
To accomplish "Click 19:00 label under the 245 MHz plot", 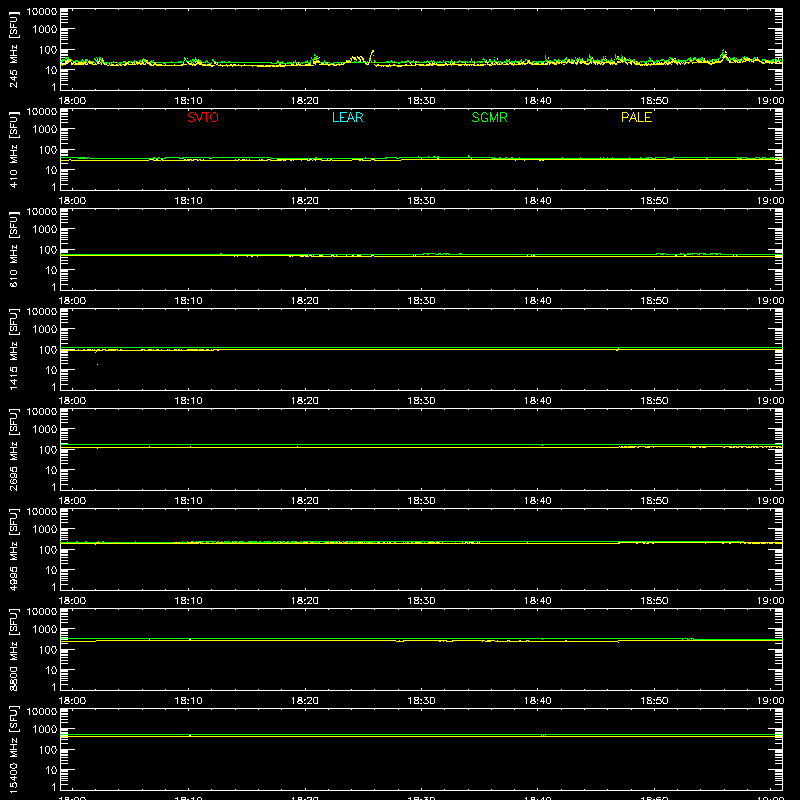I will [770, 101].
